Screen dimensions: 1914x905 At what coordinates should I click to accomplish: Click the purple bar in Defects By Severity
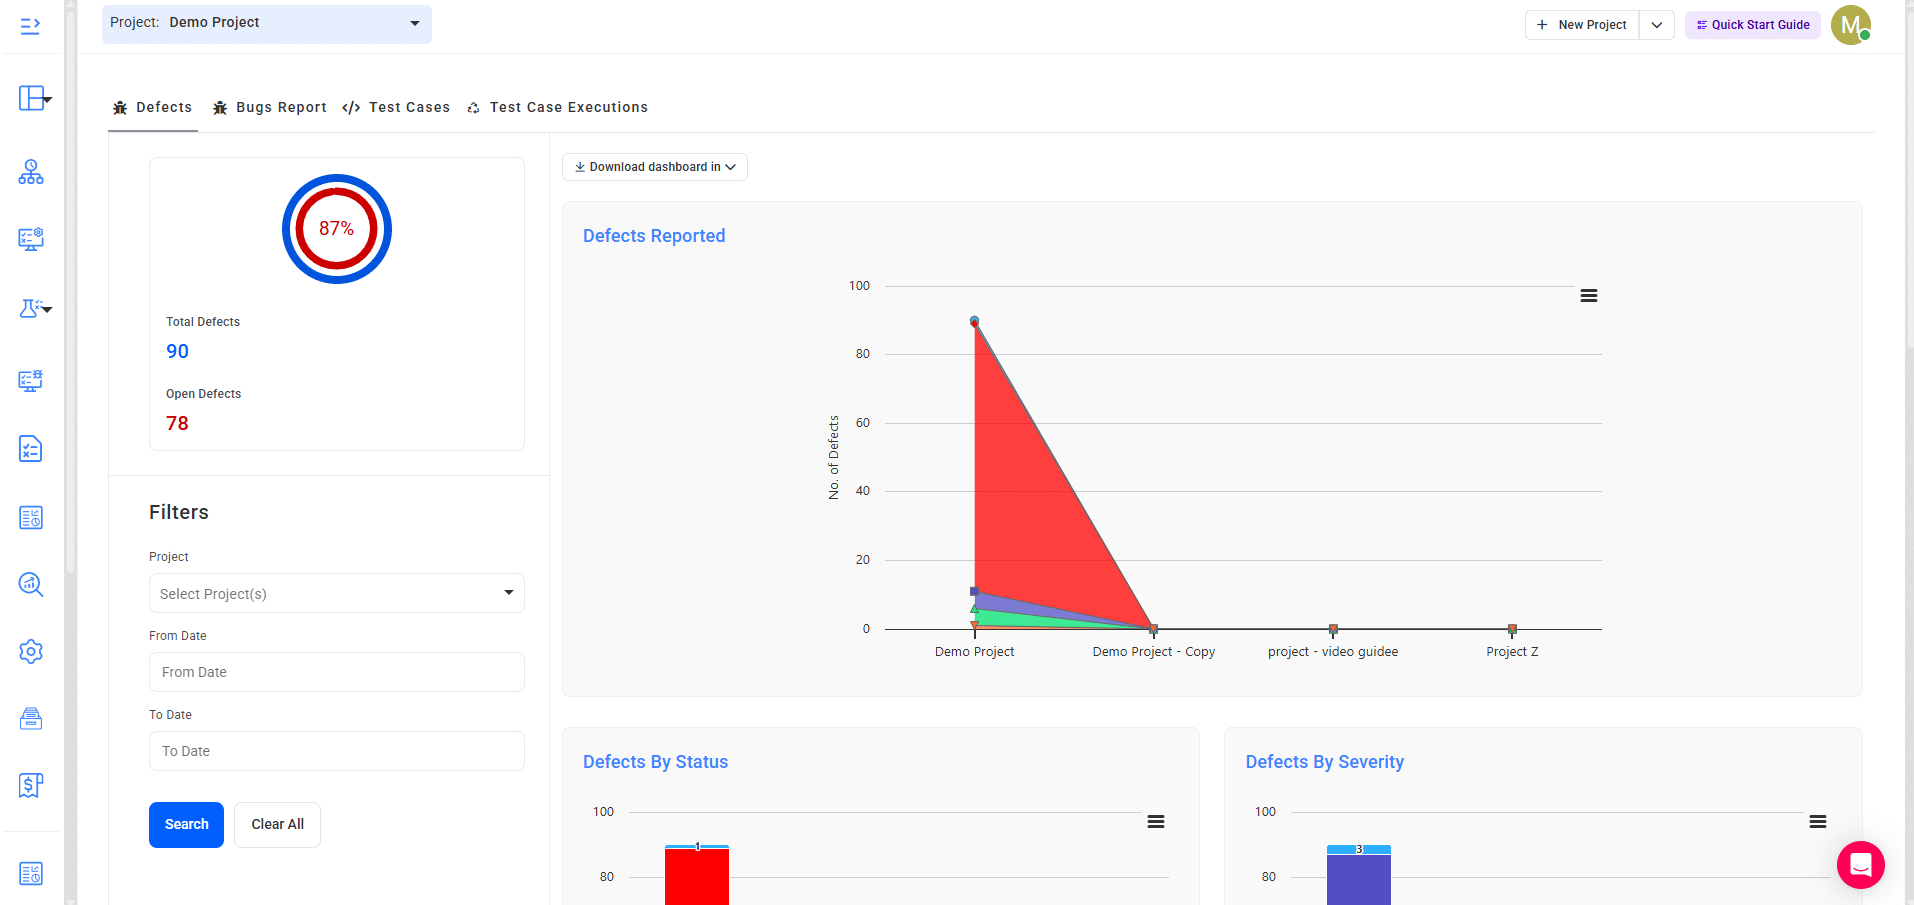pyautogui.click(x=1359, y=880)
